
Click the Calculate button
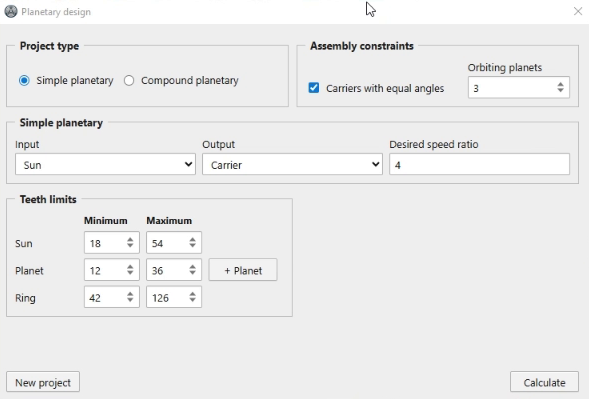[x=544, y=382]
